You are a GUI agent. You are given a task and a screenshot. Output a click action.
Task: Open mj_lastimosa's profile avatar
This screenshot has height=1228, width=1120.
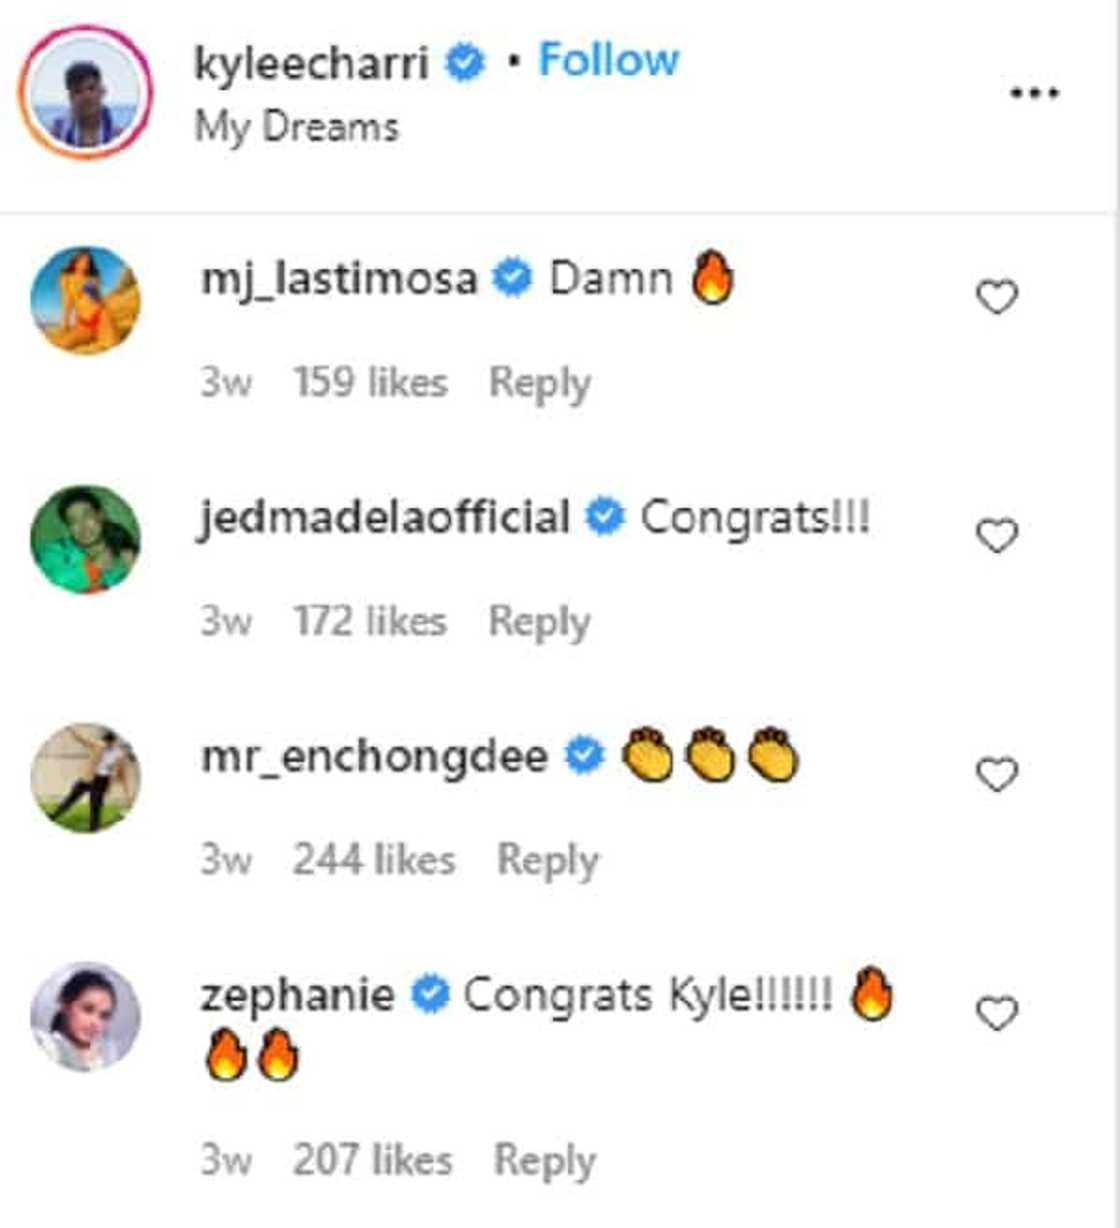coord(85,300)
